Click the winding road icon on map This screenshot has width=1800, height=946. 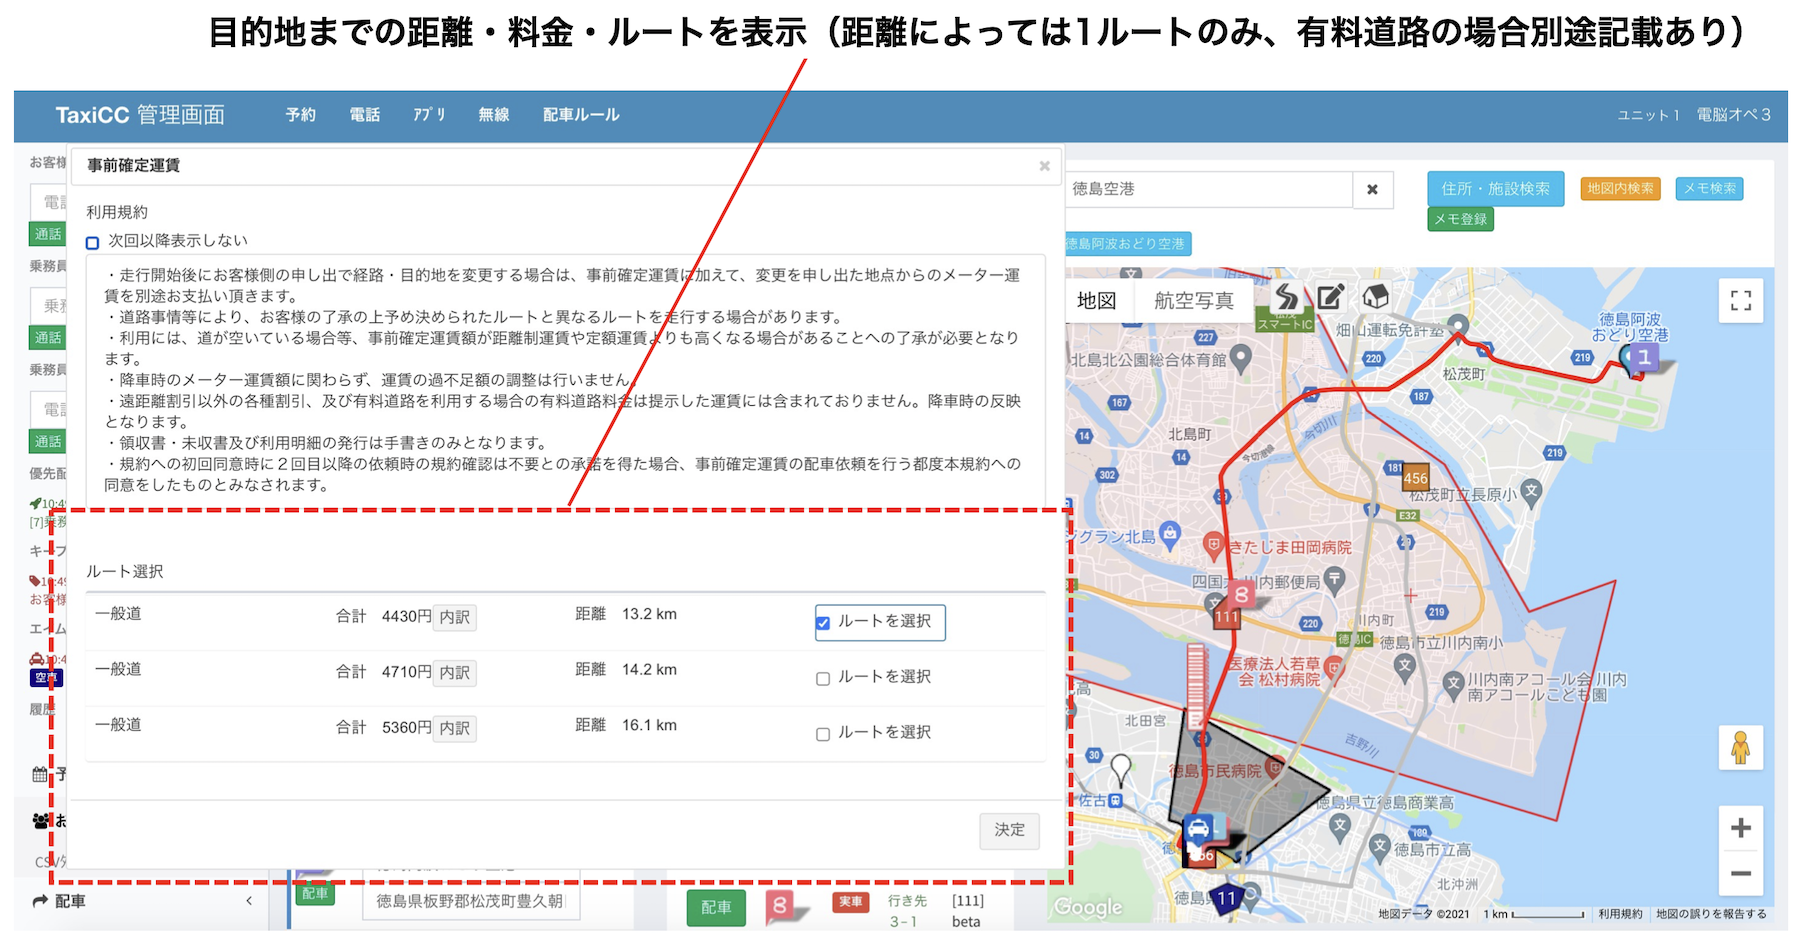1286,297
